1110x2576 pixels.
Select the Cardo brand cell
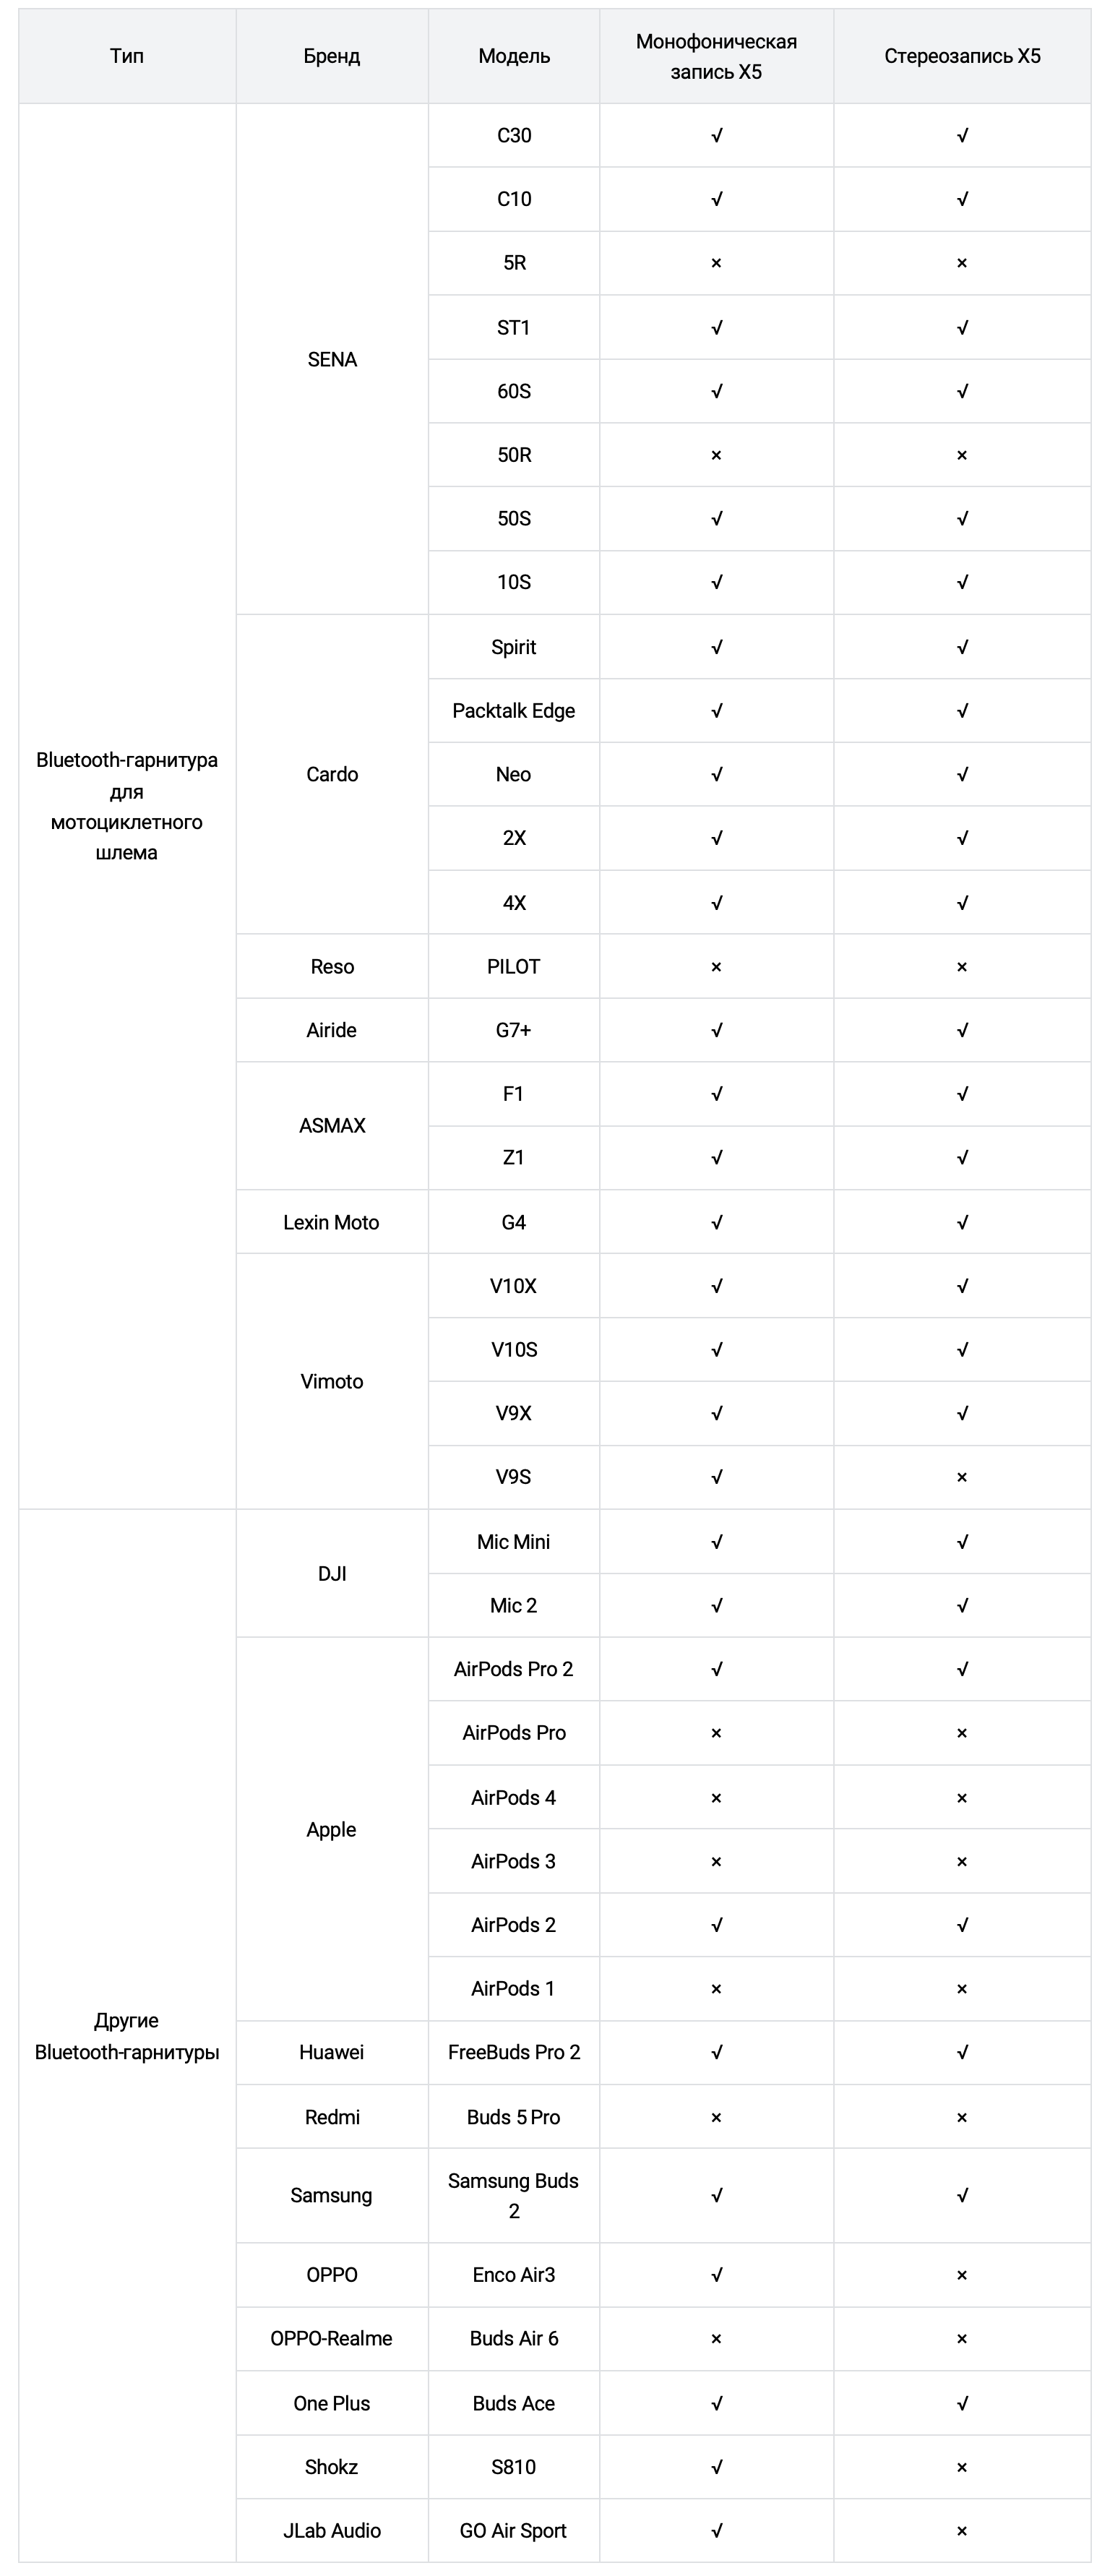click(x=332, y=774)
